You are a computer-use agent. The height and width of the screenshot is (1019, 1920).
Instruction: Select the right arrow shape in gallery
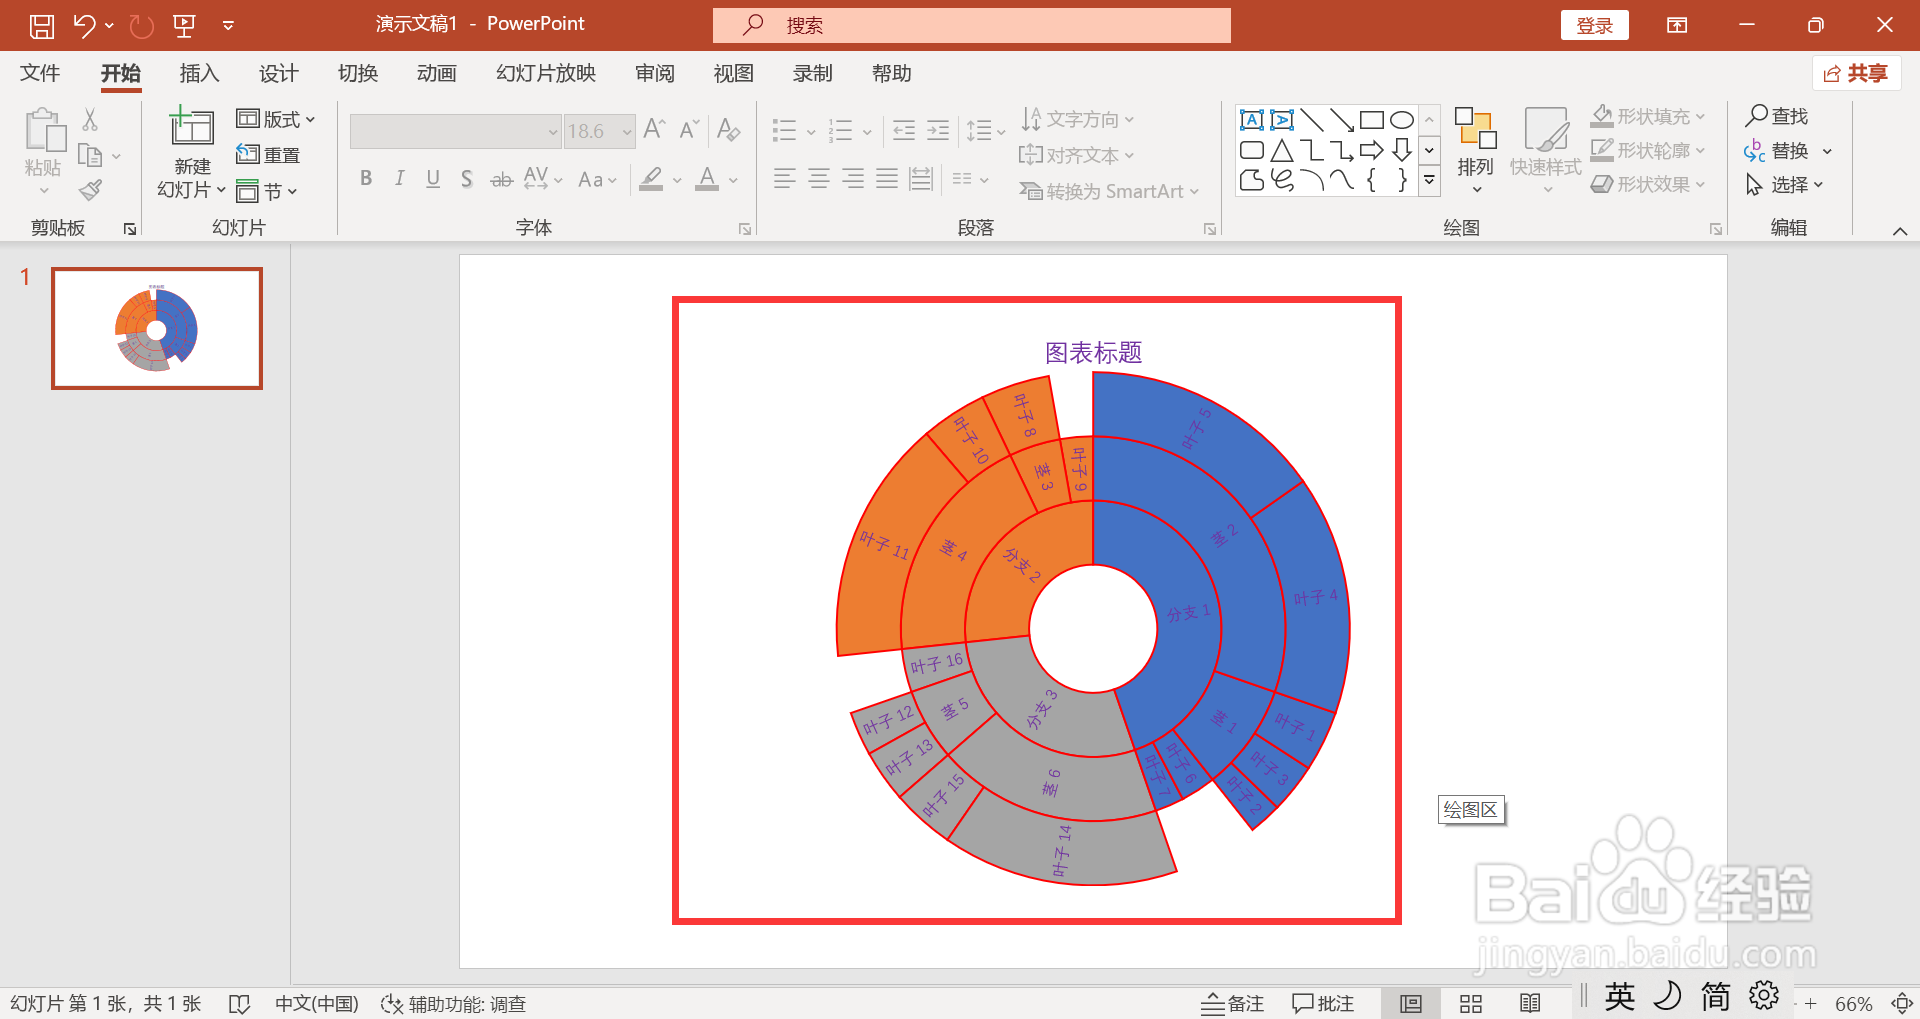[1372, 150]
